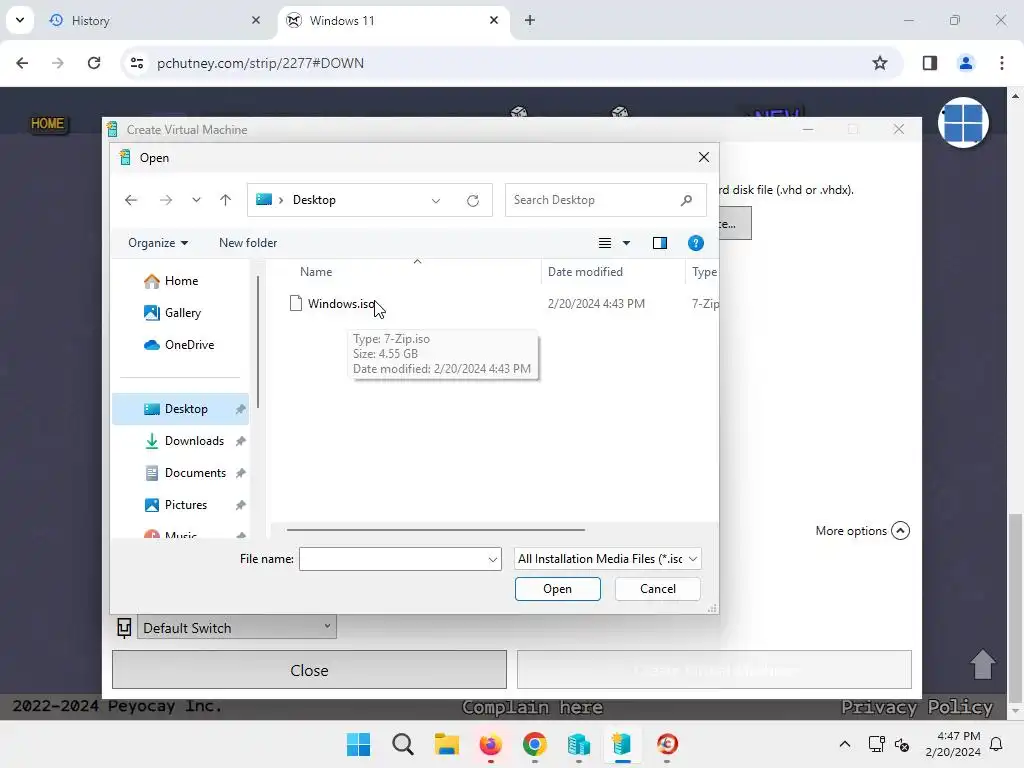Select Home in the navigation pane
Viewport: 1024px width, 768px height.
(181, 281)
